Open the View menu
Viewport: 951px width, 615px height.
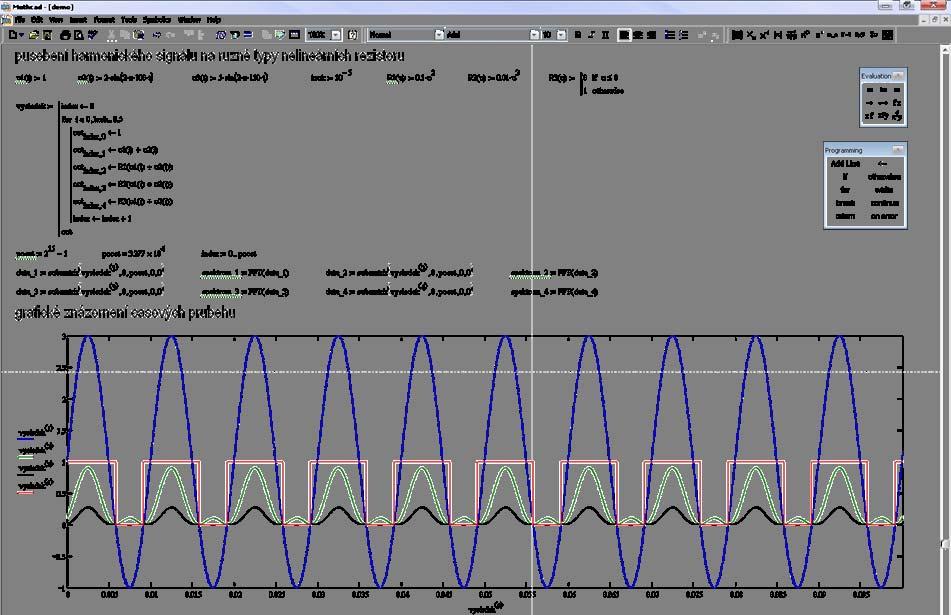[56, 20]
